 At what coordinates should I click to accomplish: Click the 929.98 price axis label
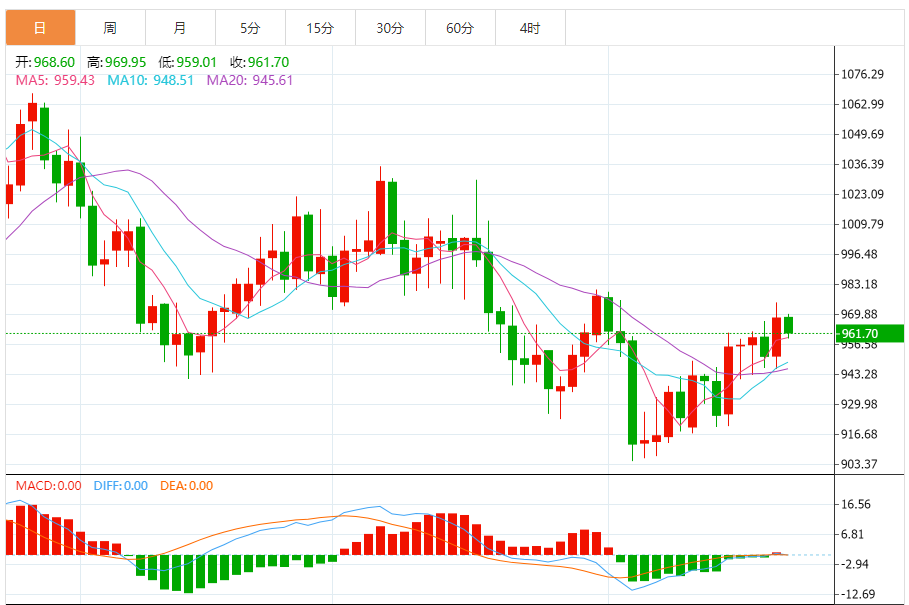pyautogui.click(x=859, y=404)
